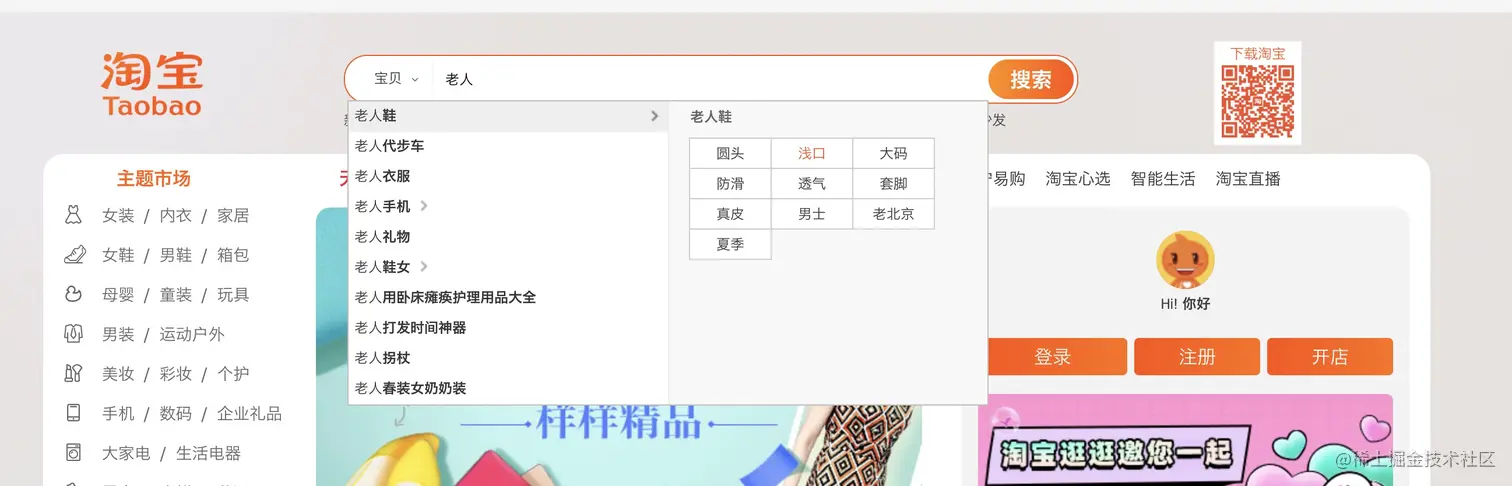Click the 美妆 cosmetics category icon
The width and height of the screenshot is (1512, 486).
pyautogui.click(x=73, y=373)
